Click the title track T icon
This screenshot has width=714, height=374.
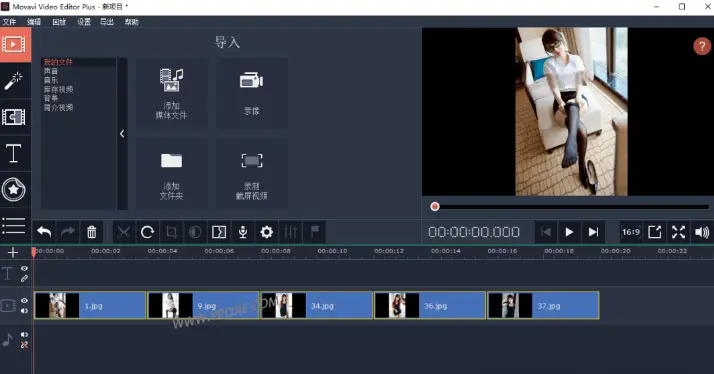pos(7,274)
